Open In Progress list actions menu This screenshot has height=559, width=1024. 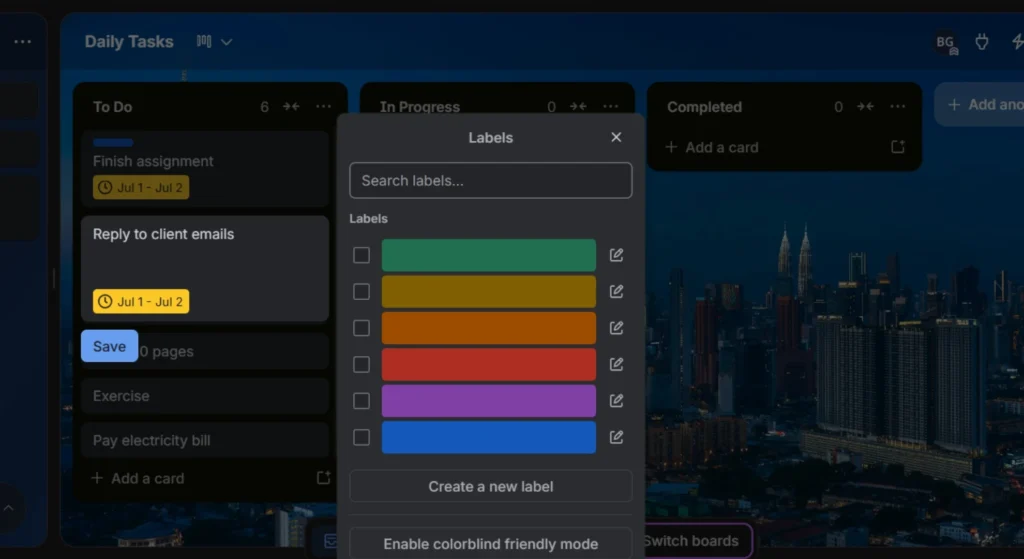click(611, 106)
